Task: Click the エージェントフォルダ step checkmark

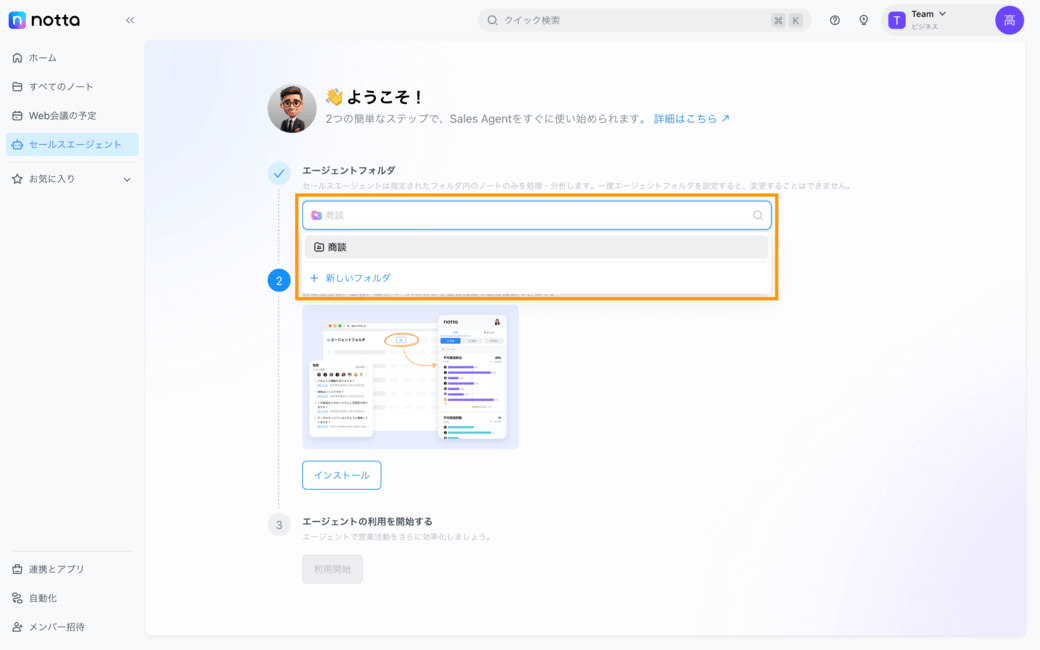Action: [279, 174]
